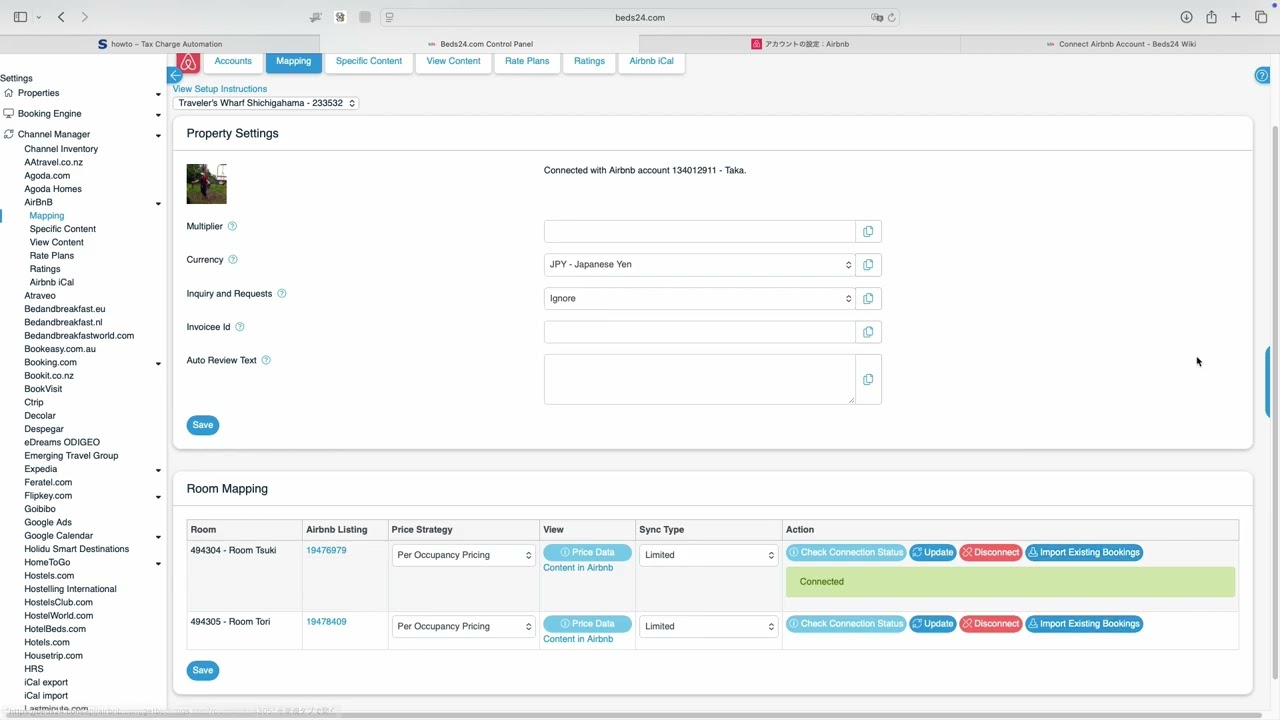Switch to Connect Airbnb Account Wiki browser tab

point(1120,44)
